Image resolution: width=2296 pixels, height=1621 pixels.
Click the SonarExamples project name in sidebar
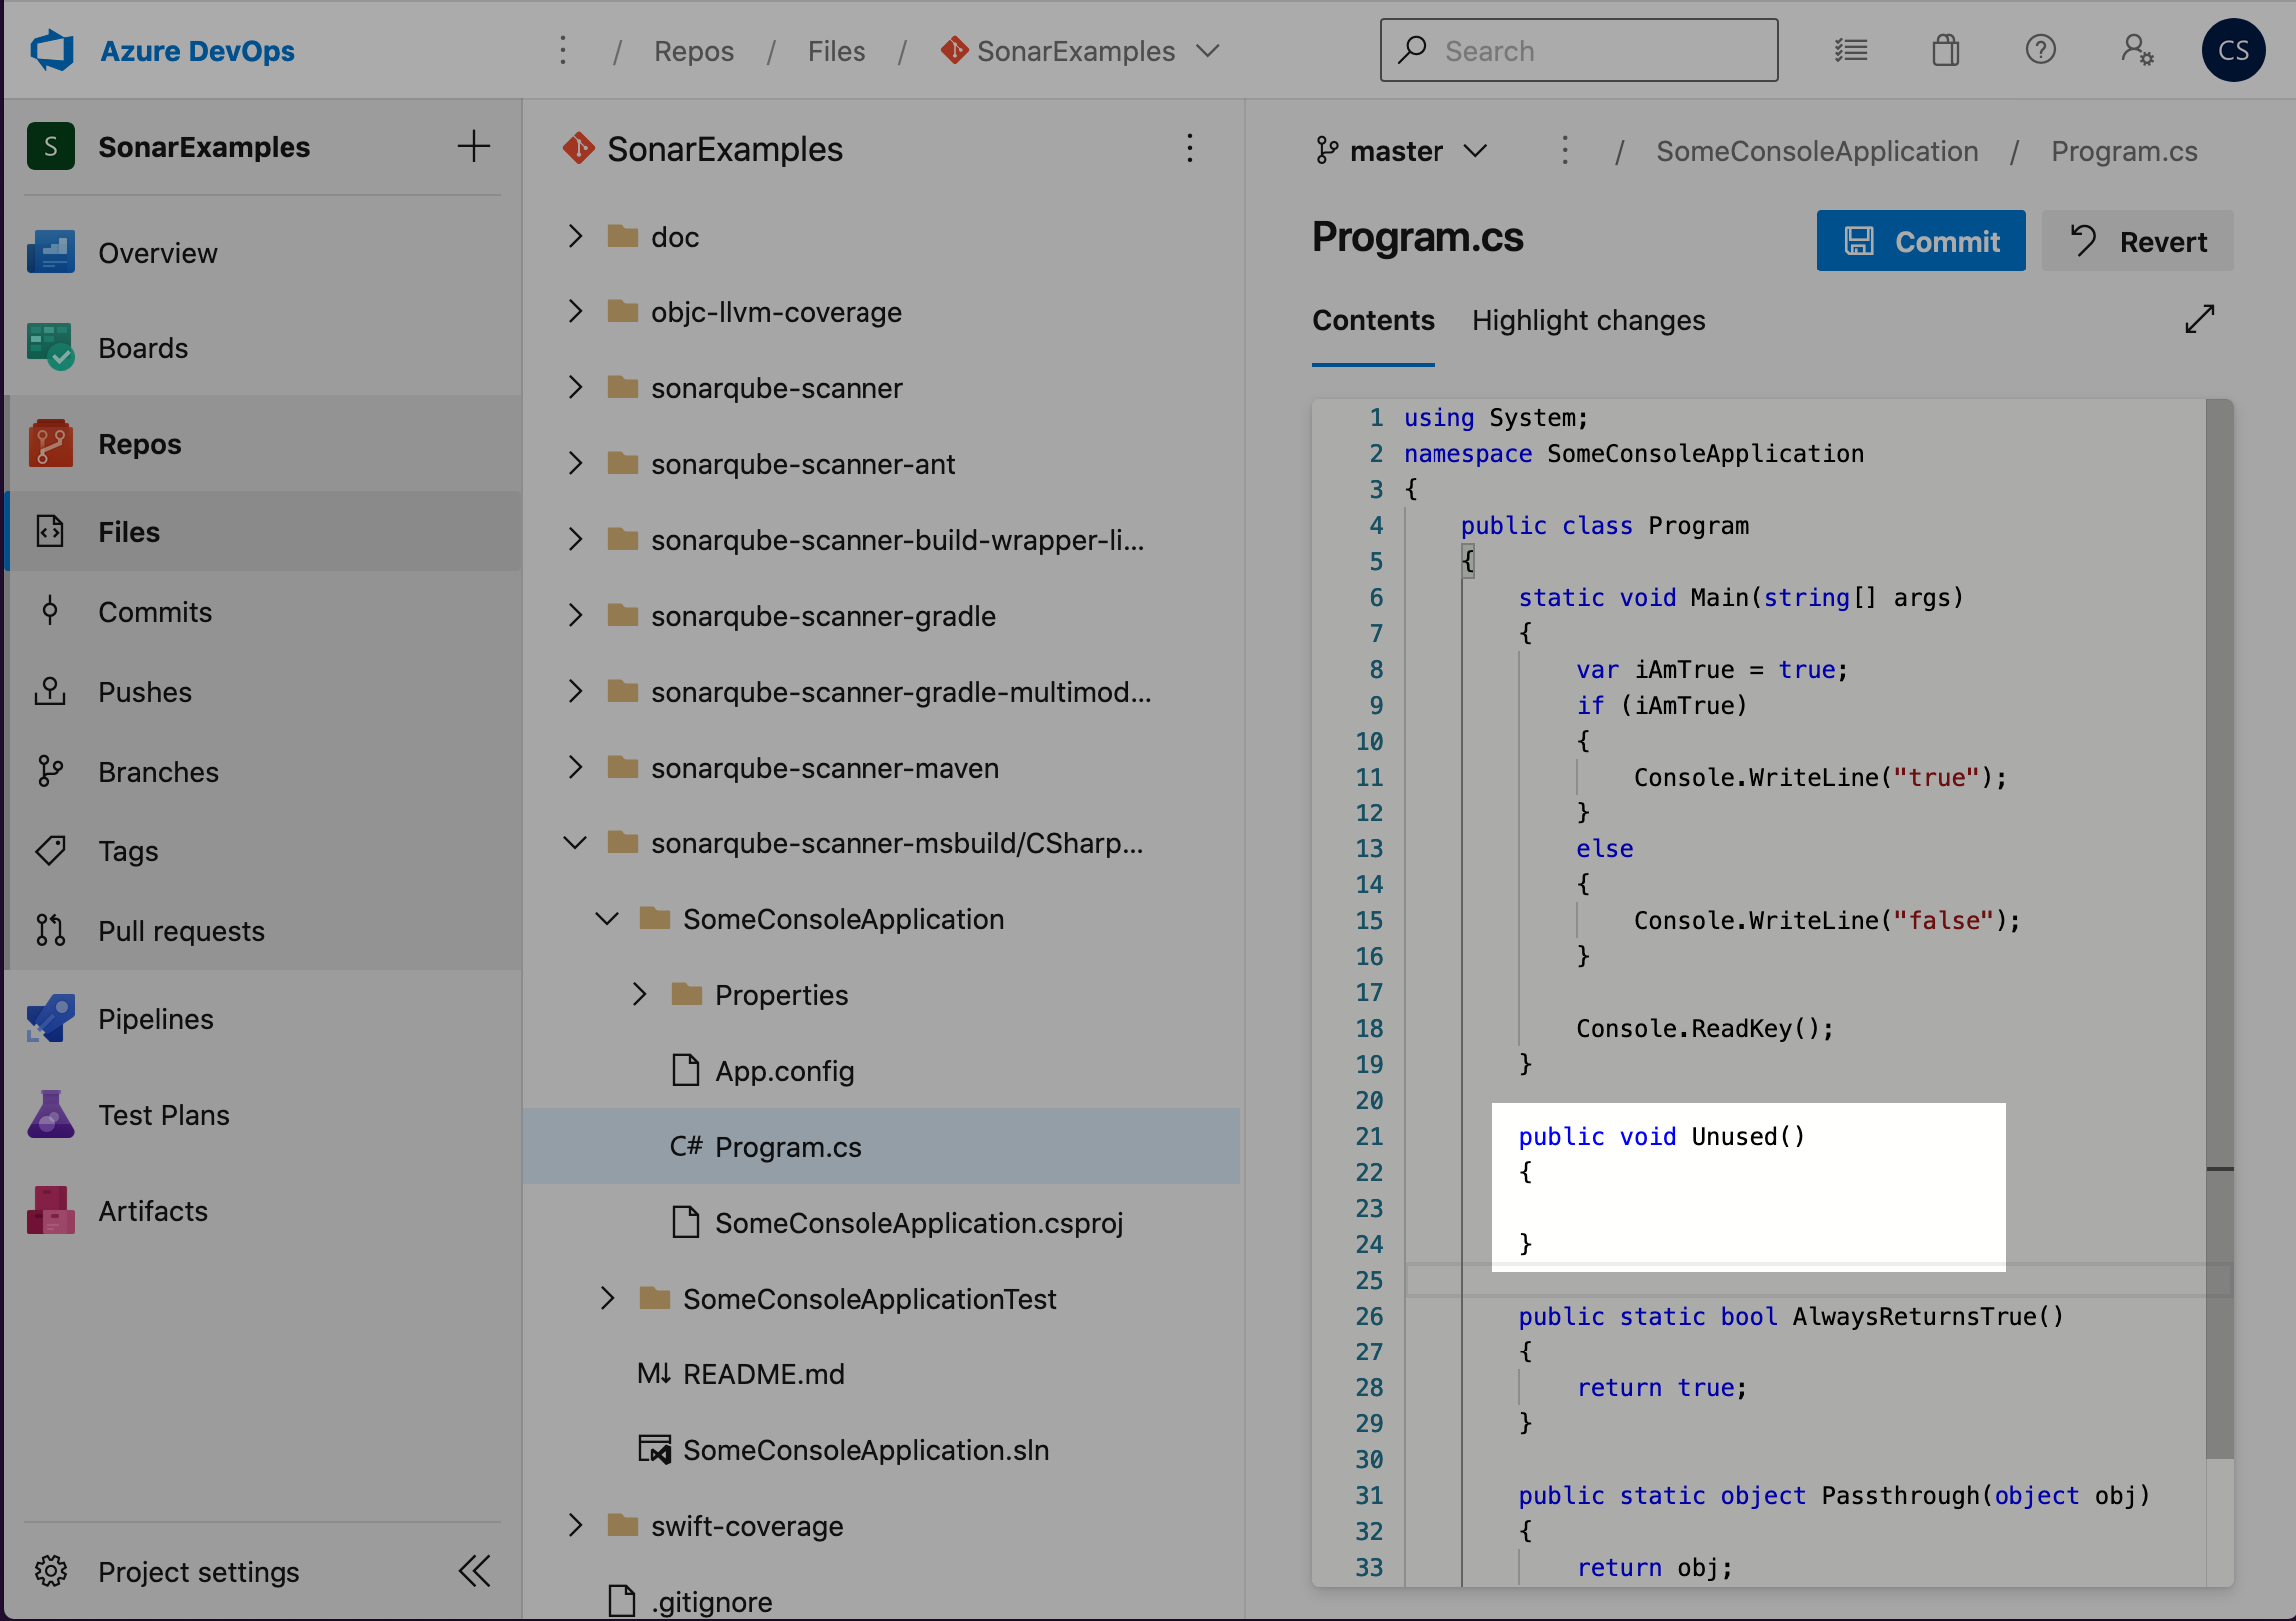[x=204, y=146]
